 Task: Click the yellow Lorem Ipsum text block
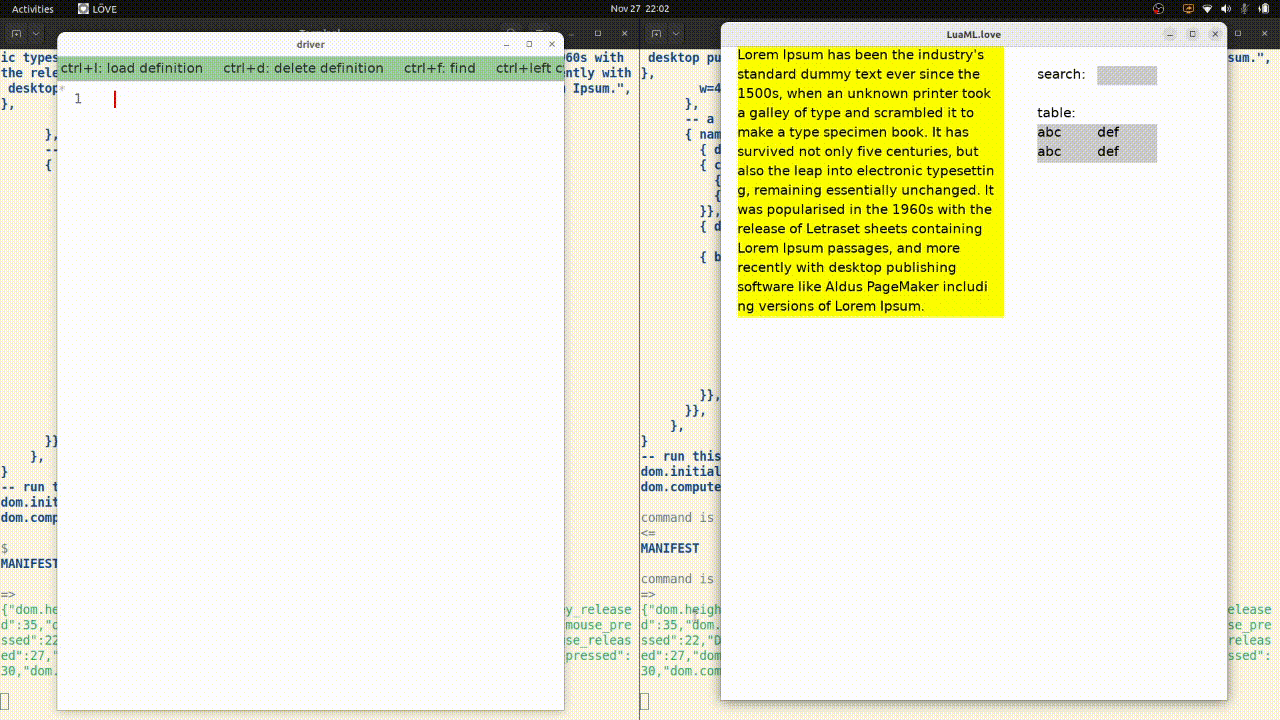point(869,181)
